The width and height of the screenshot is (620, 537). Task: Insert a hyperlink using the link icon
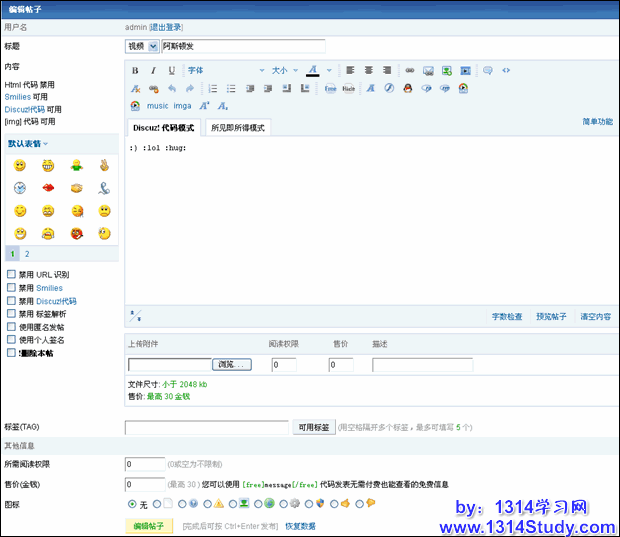pos(409,71)
